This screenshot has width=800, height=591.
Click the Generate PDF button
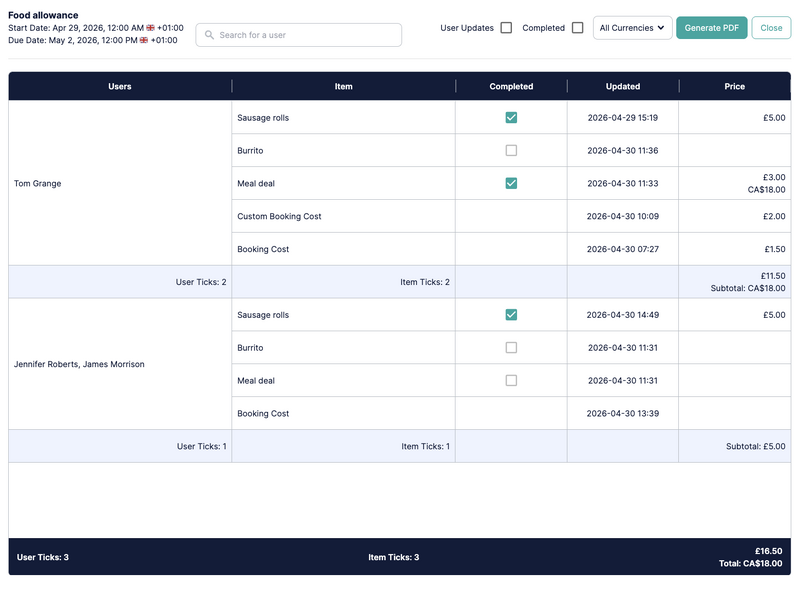click(x=712, y=28)
